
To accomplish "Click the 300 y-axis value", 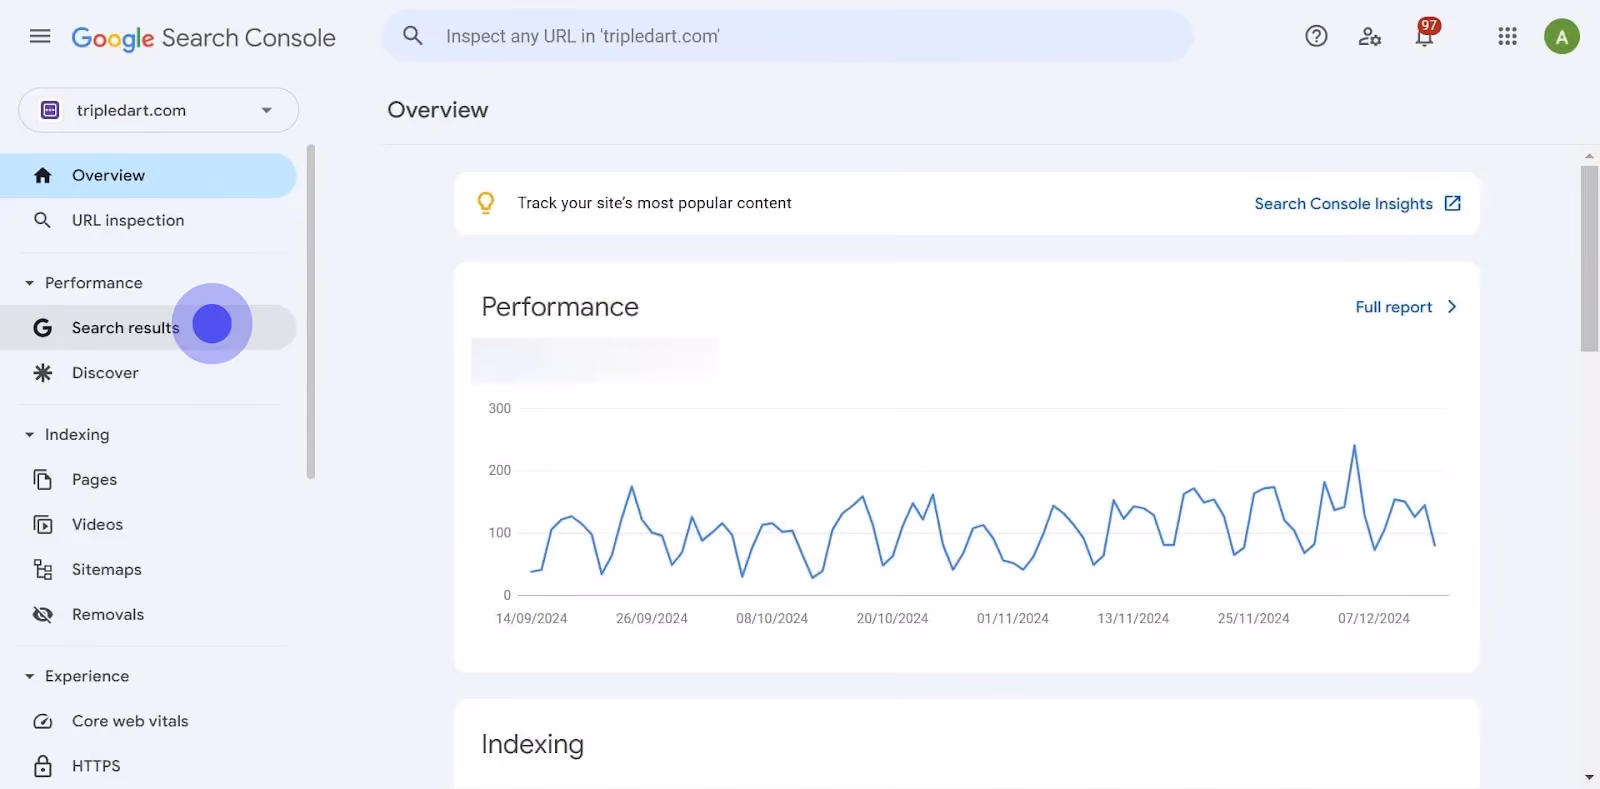I will [x=499, y=409].
